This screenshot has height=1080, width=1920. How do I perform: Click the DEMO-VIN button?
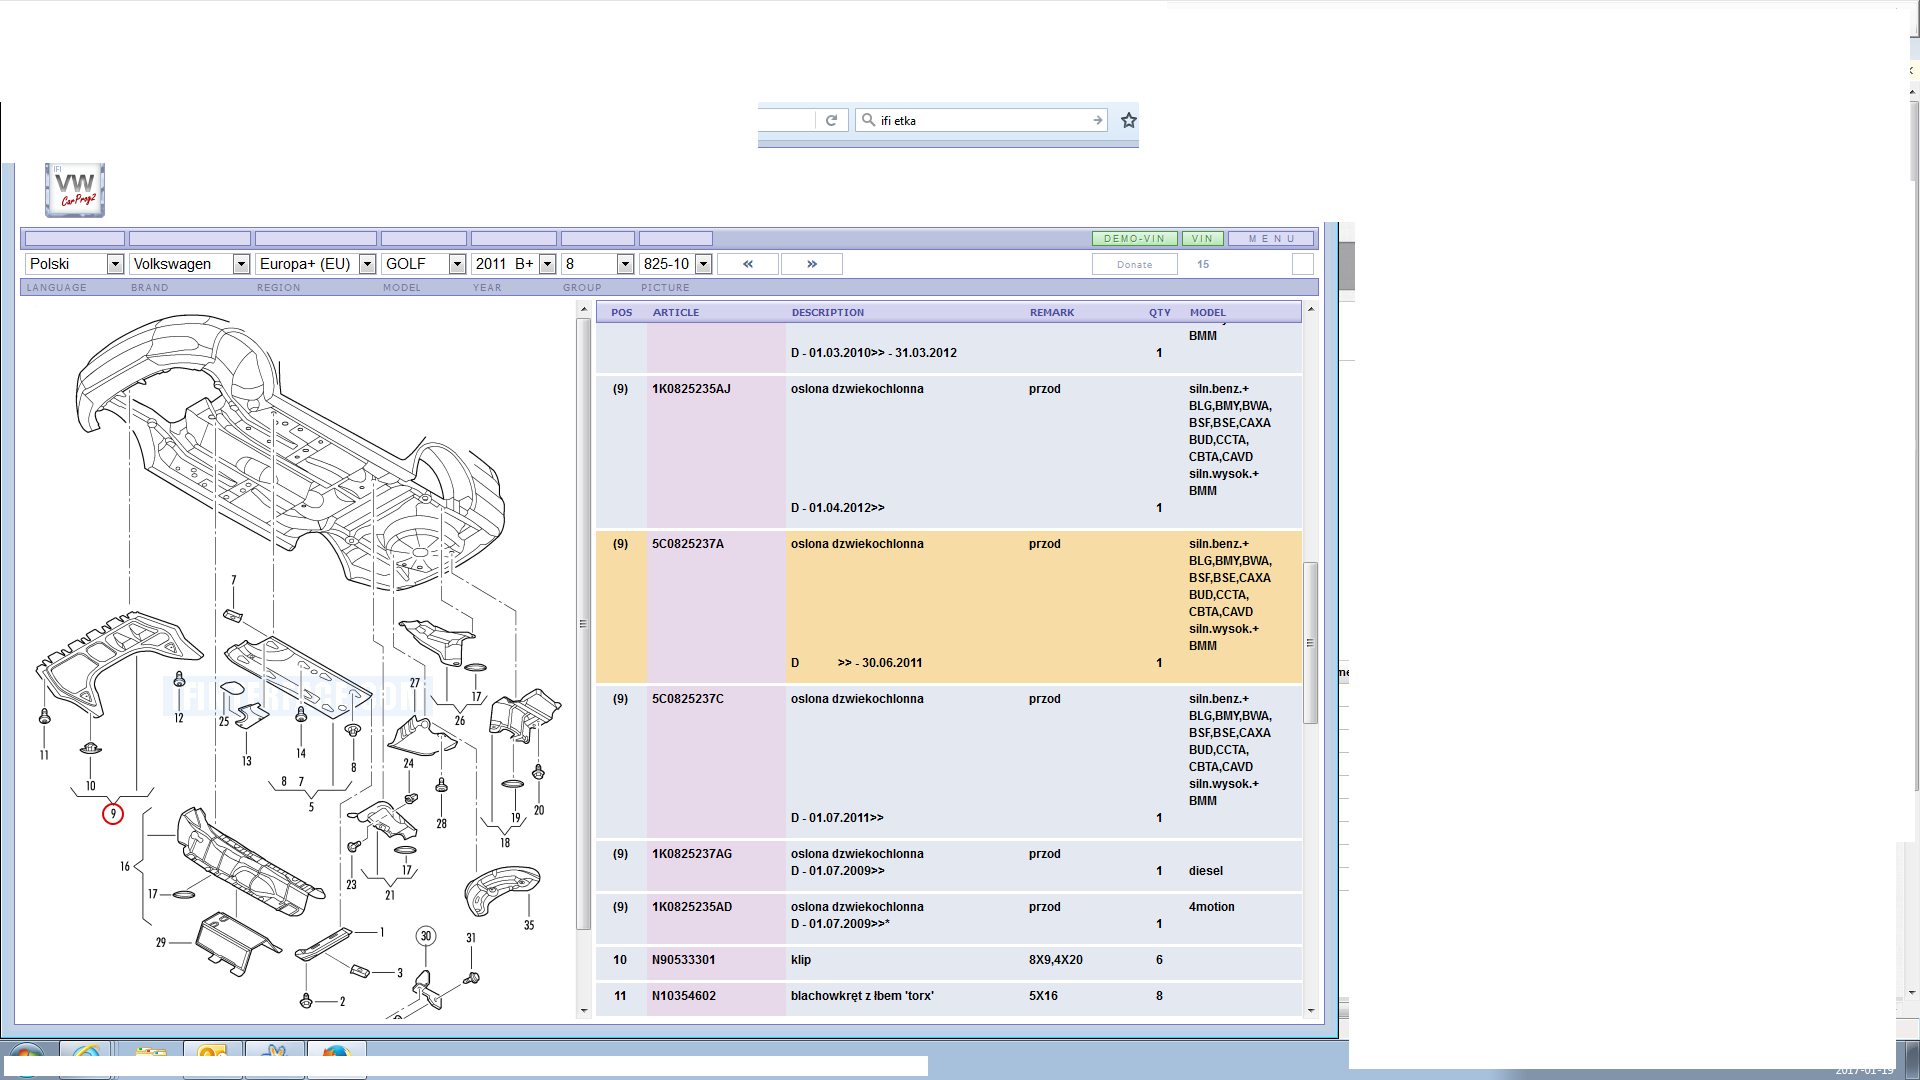[1135, 239]
